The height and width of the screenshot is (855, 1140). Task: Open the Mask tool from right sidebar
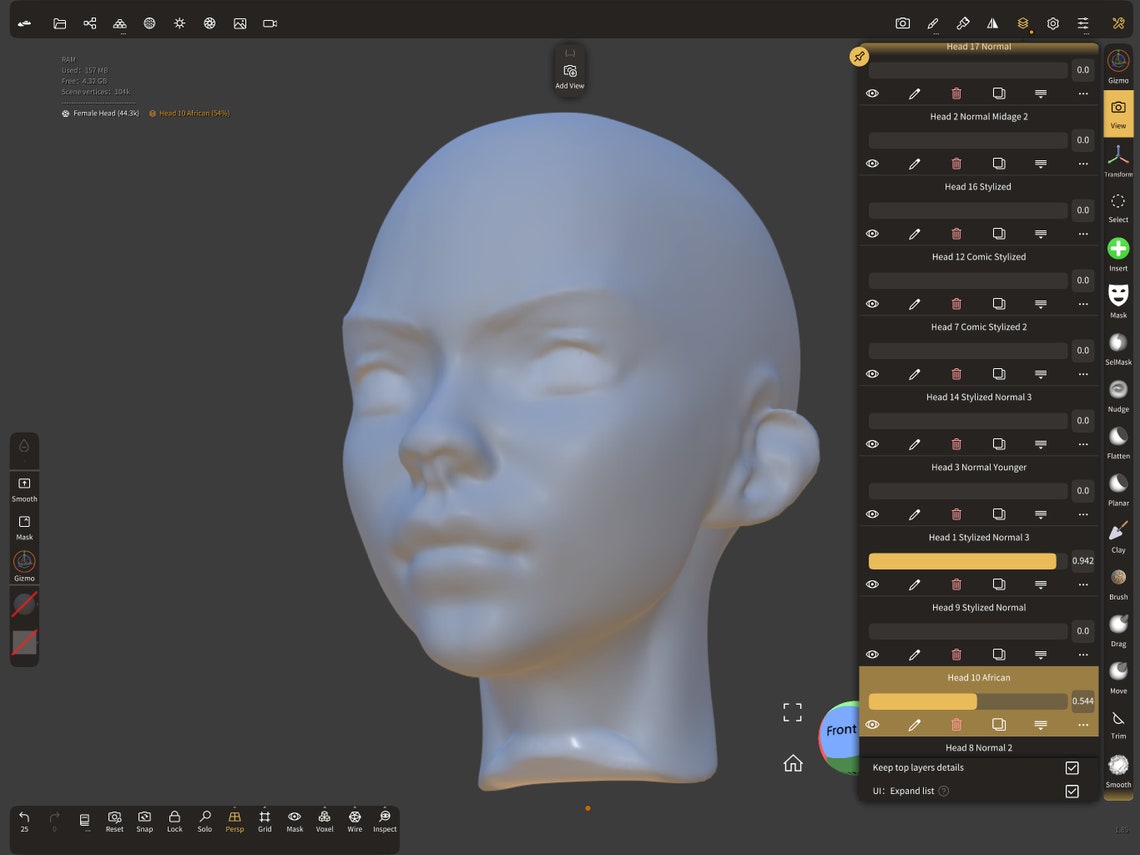(x=1117, y=297)
